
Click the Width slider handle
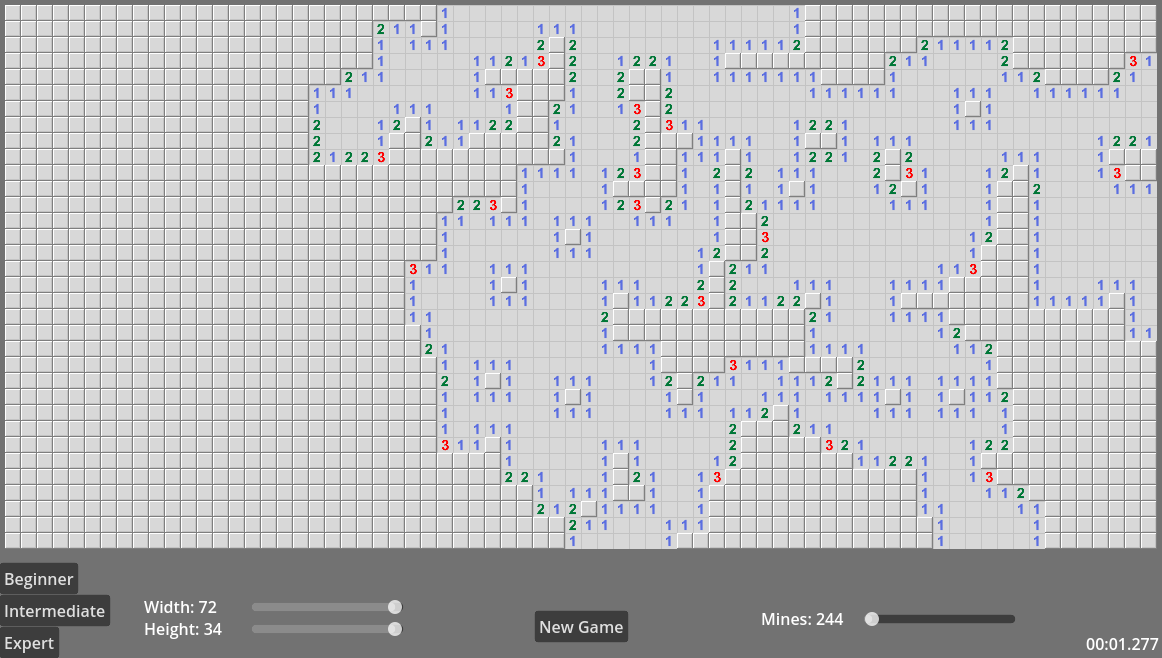click(x=393, y=606)
